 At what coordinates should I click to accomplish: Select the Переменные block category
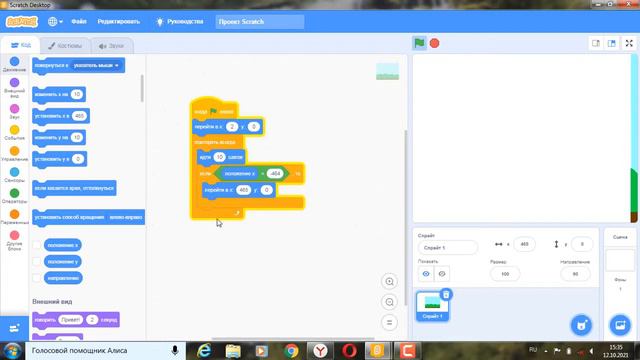pyautogui.click(x=14, y=217)
